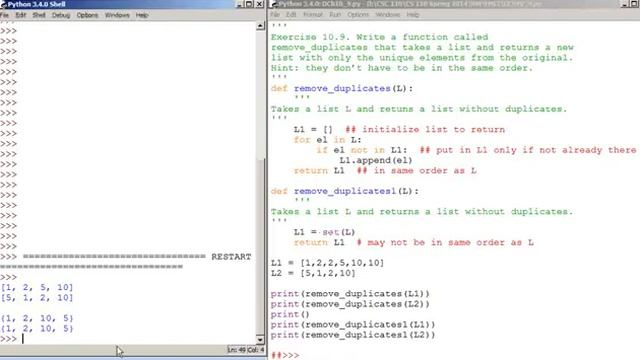640x360 pixels.
Task: Click the 'def remove_duplicates1(L):' line
Action: tap(344, 191)
